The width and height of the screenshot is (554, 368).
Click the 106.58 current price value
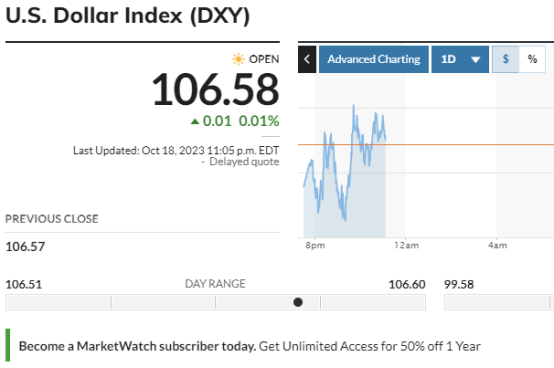[x=216, y=90]
